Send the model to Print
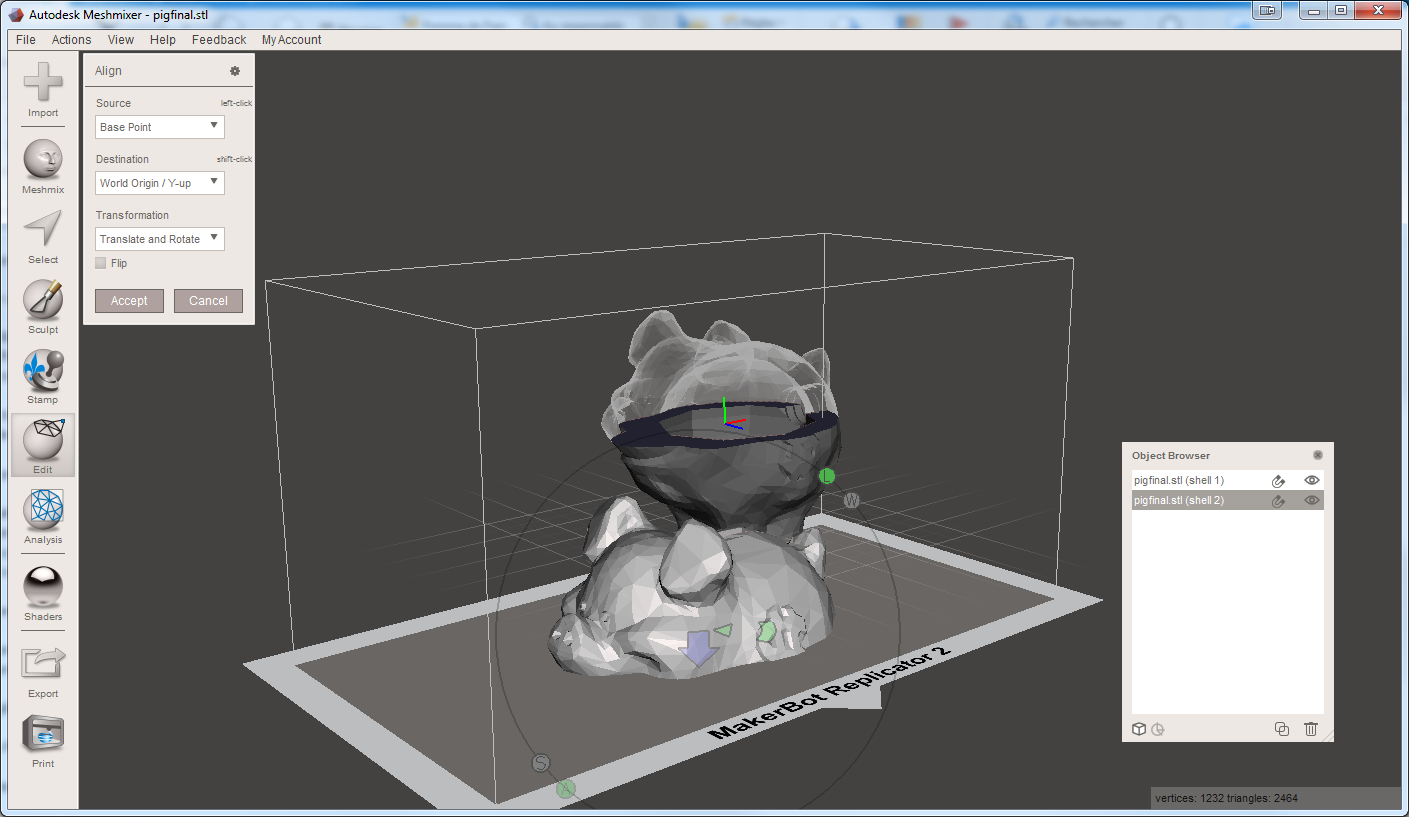The height and width of the screenshot is (817, 1409). pyautogui.click(x=43, y=742)
